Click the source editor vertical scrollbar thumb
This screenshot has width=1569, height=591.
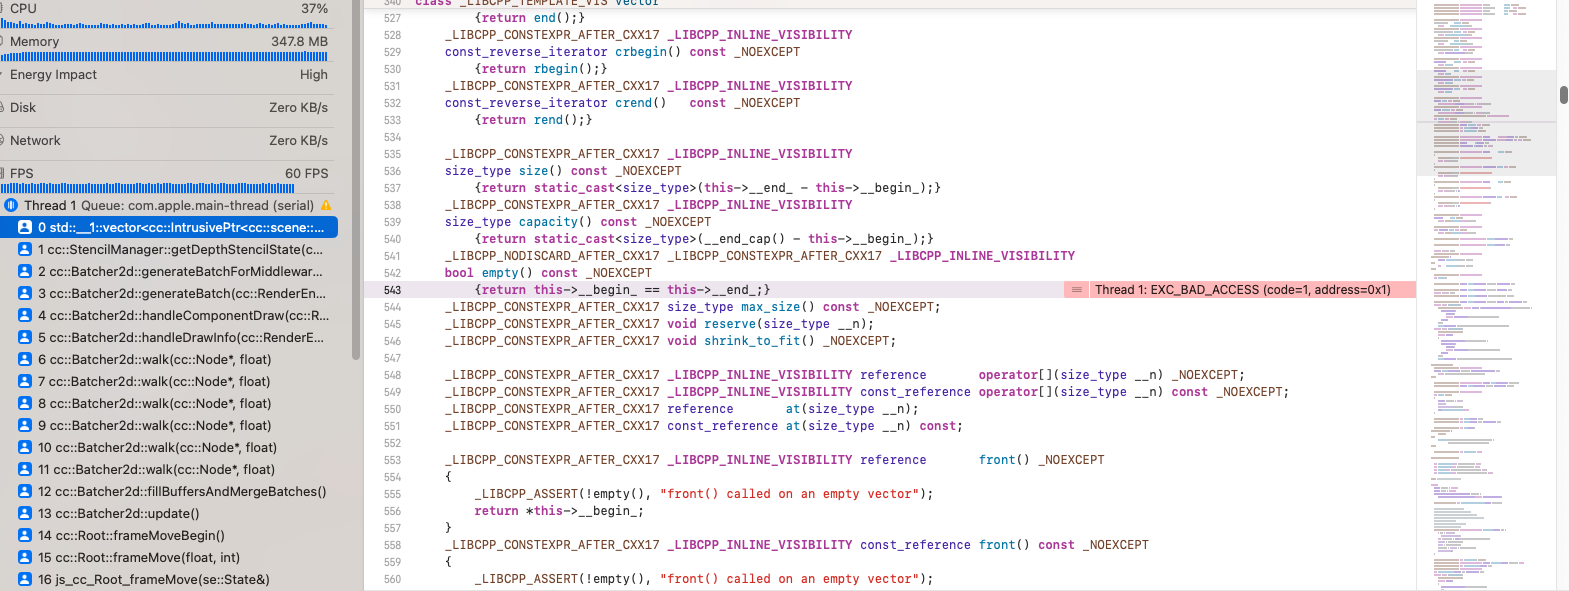coord(1563,95)
